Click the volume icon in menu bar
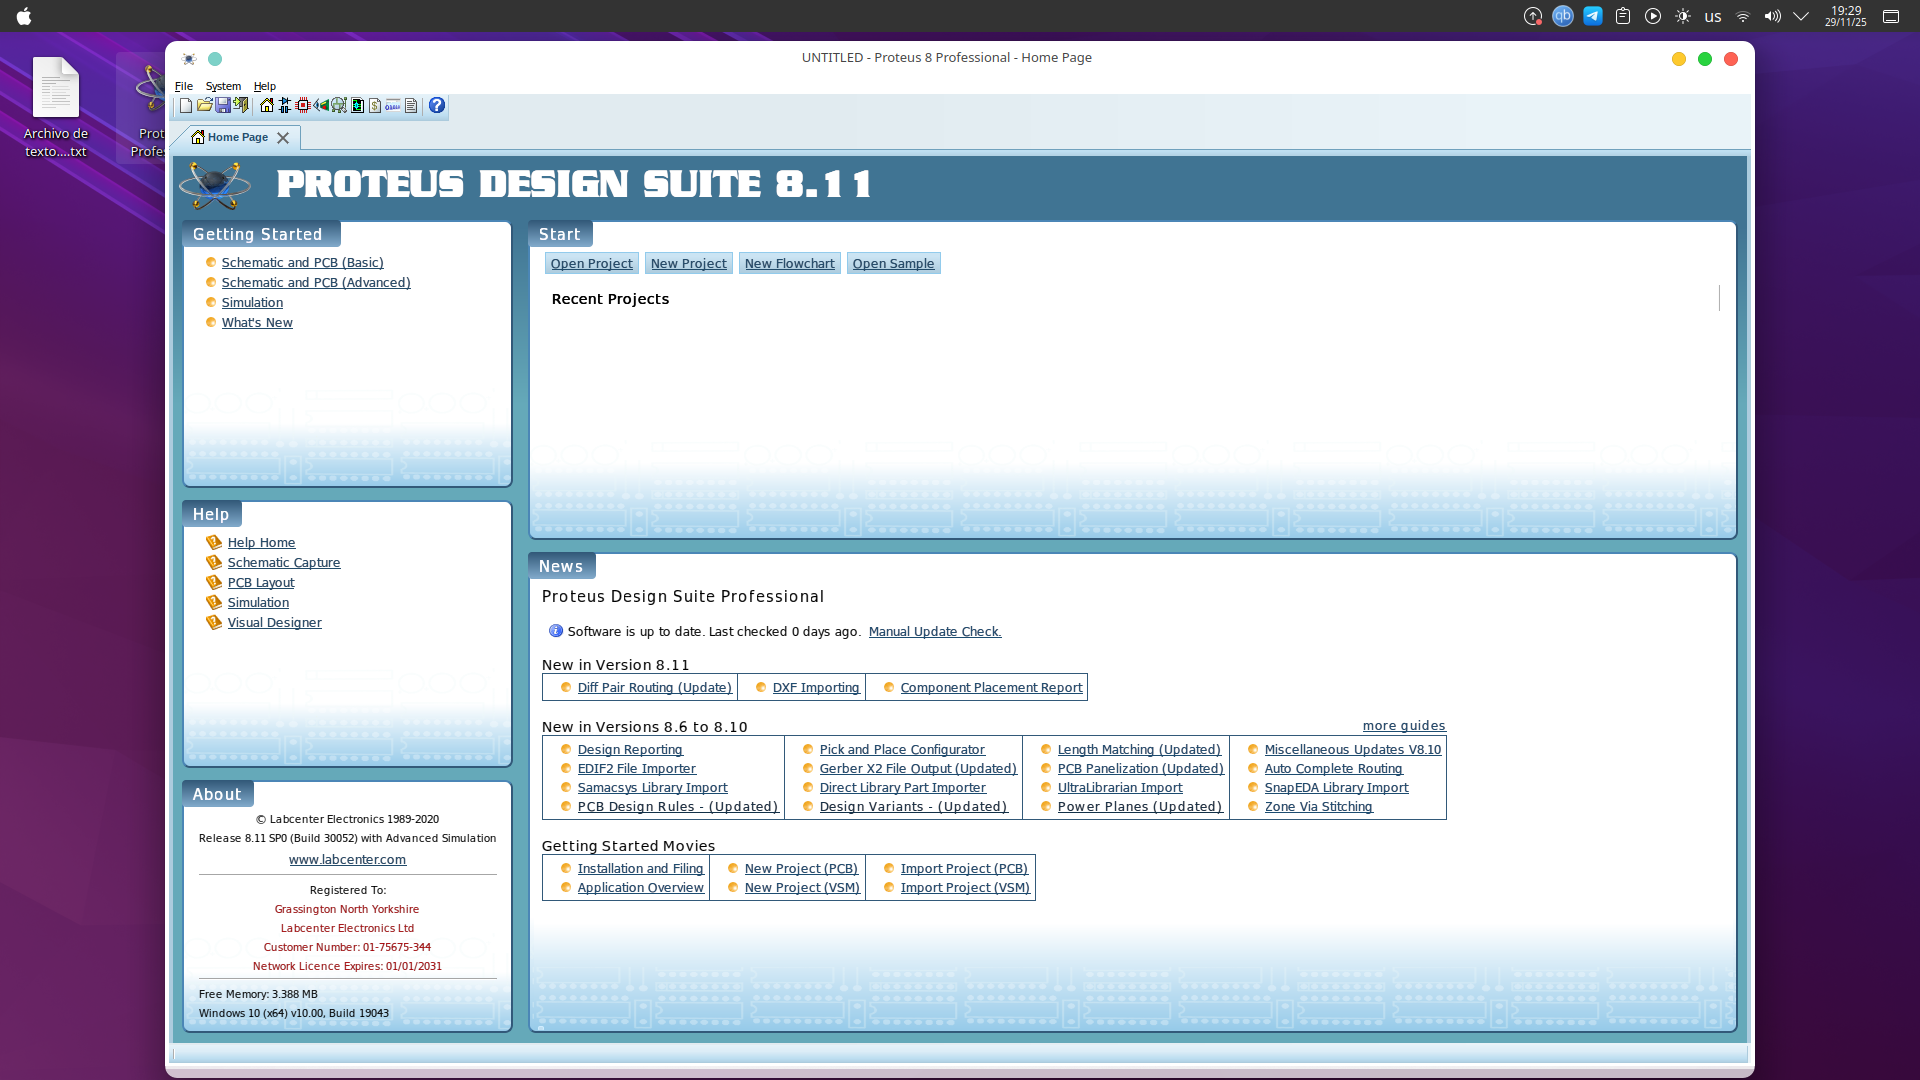 (x=1772, y=16)
